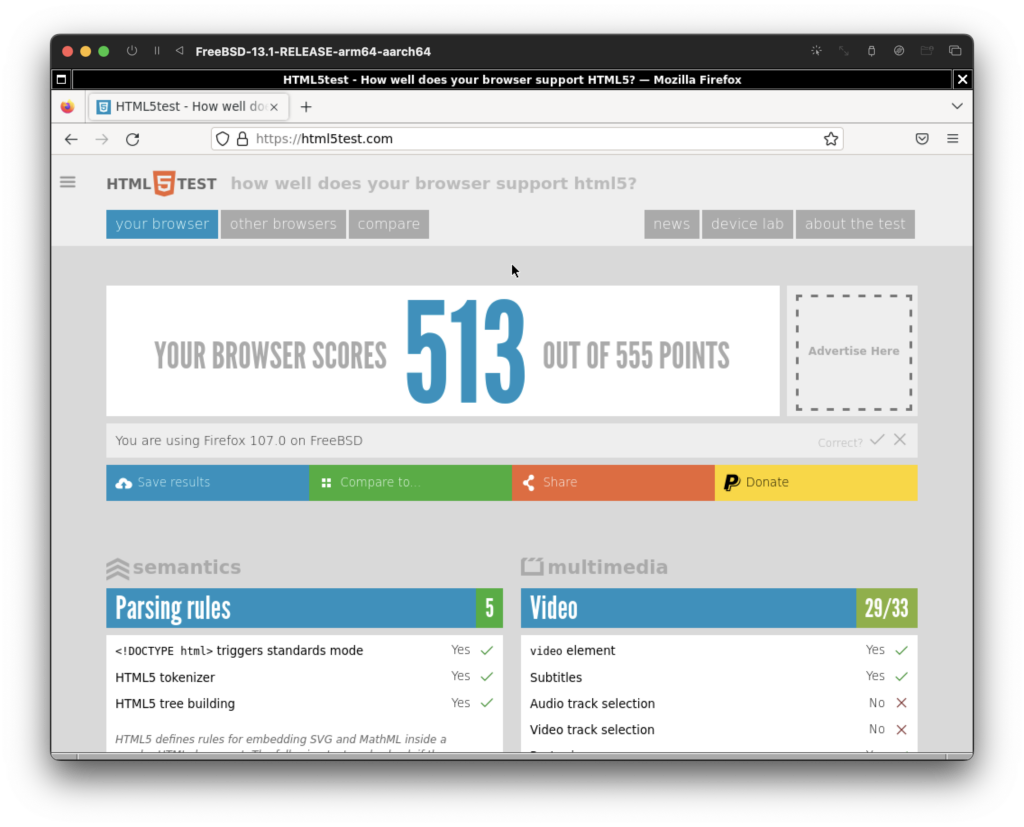Open the Firefox application menu
This screenshot has width=1024, height=827.
click(953, 138)
